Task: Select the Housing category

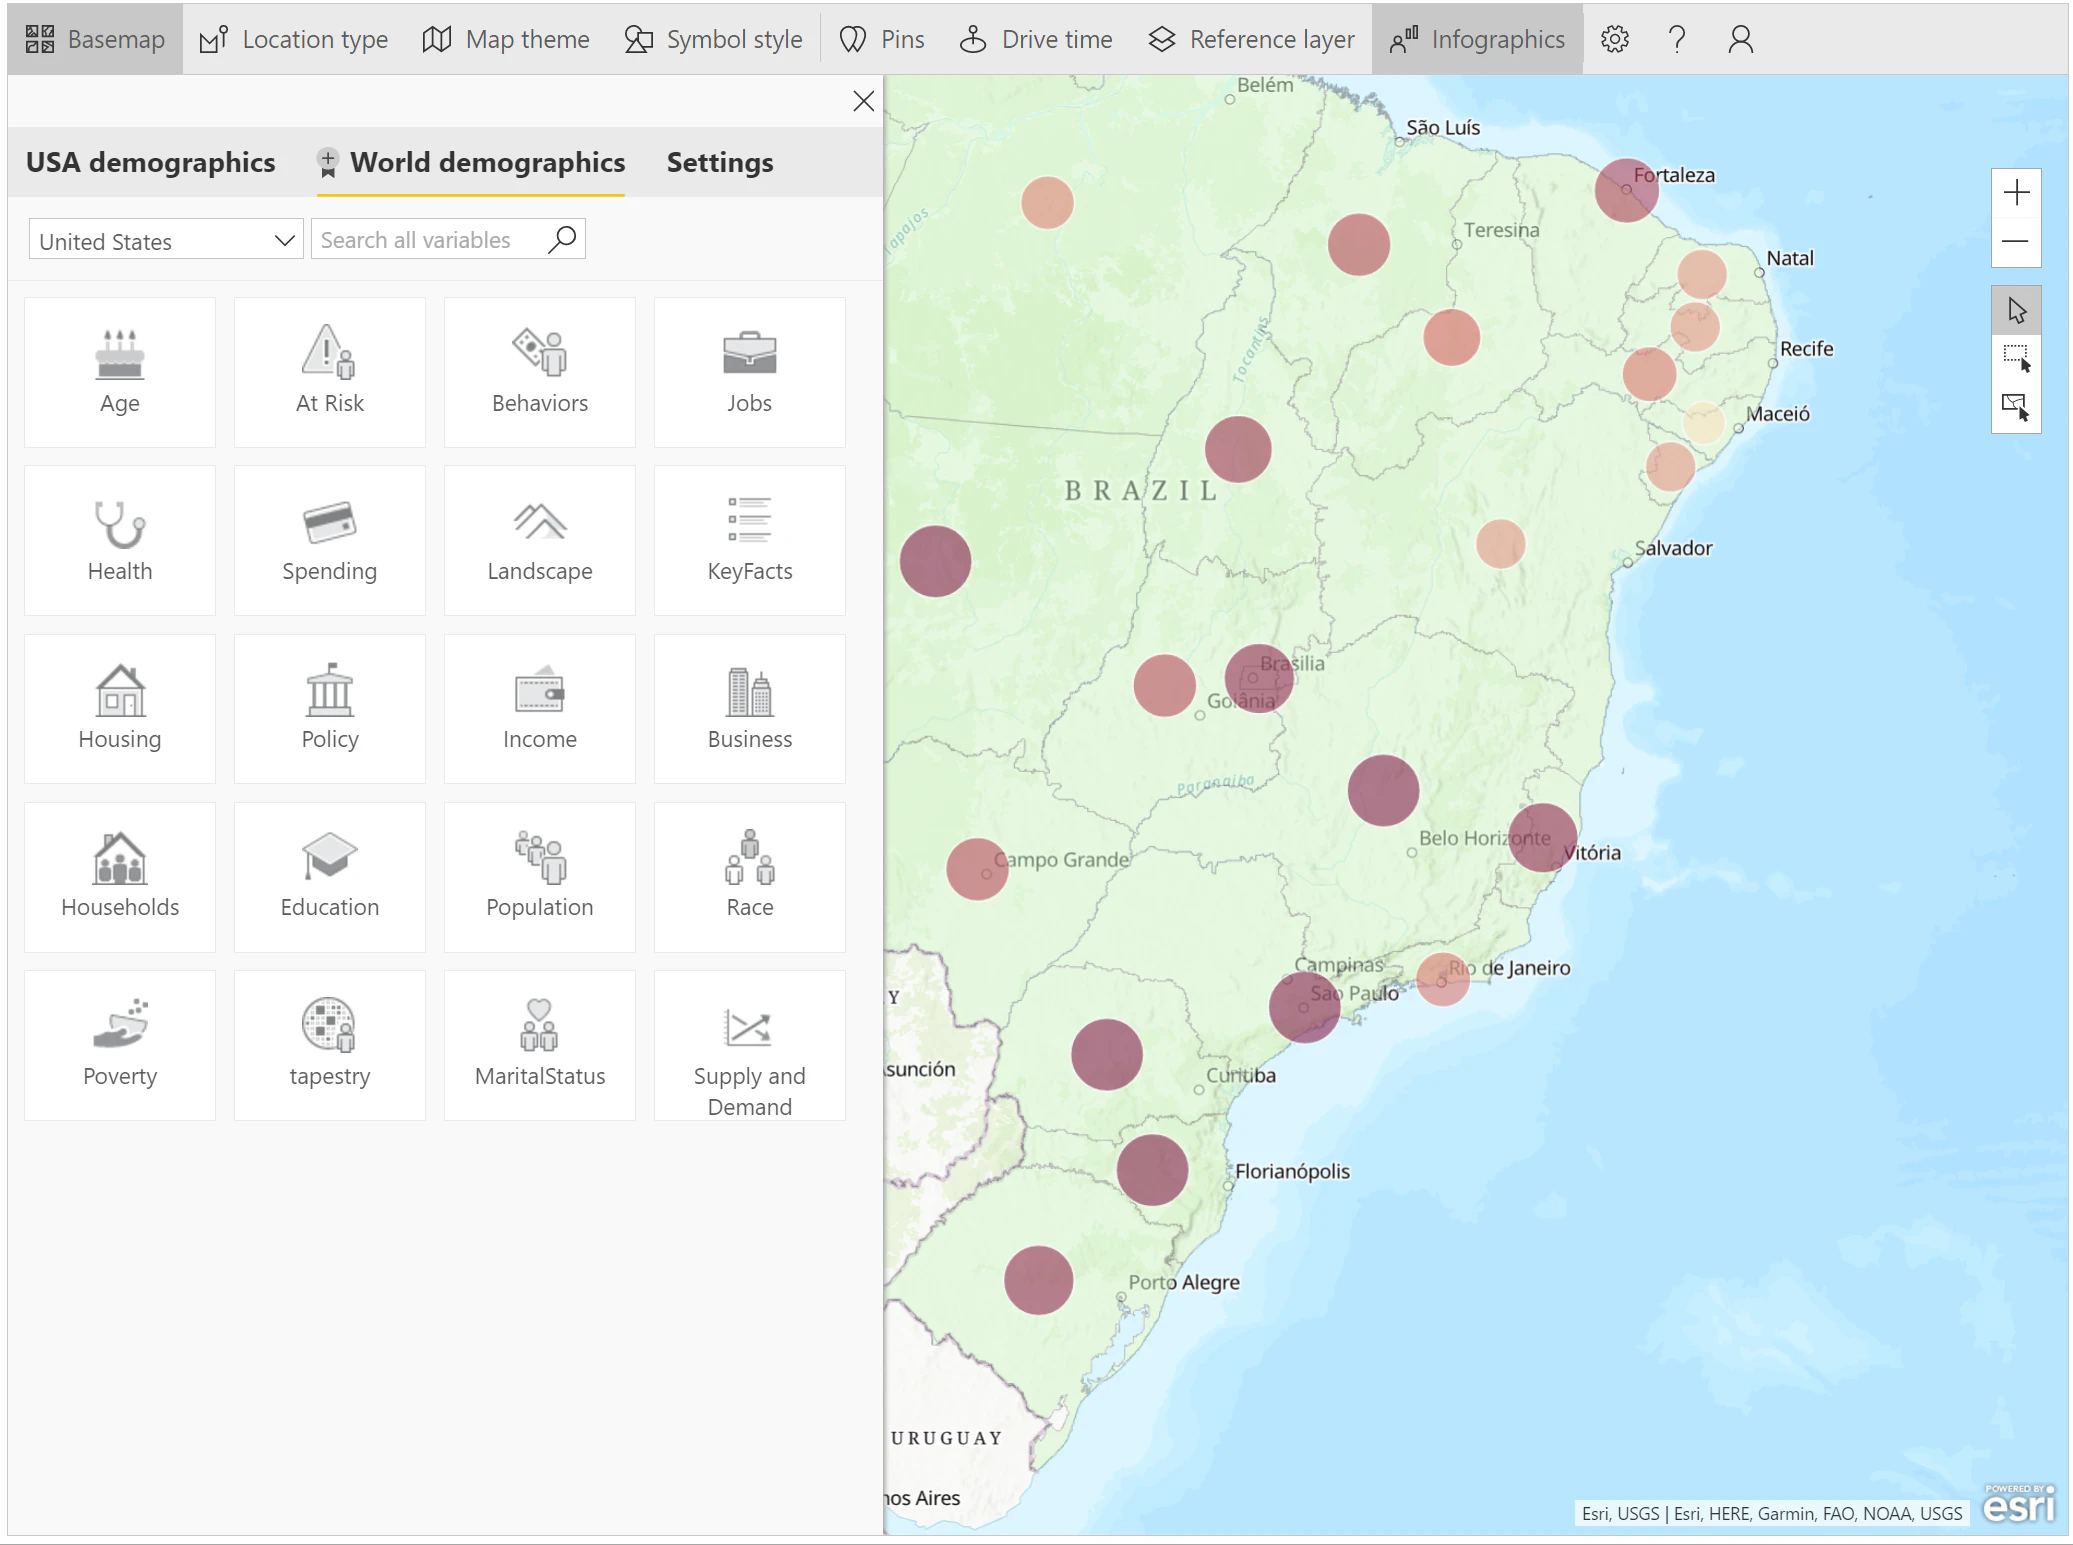Action: coord(120,708)
